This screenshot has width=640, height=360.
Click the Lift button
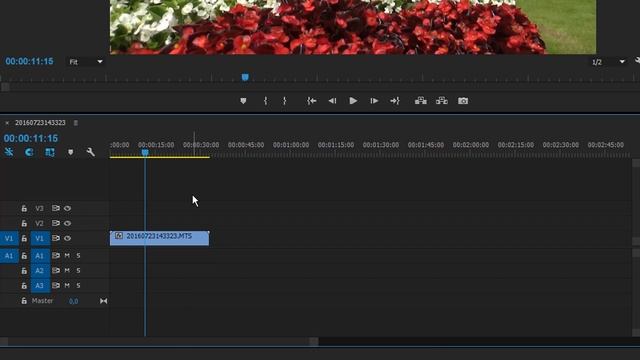421,101
